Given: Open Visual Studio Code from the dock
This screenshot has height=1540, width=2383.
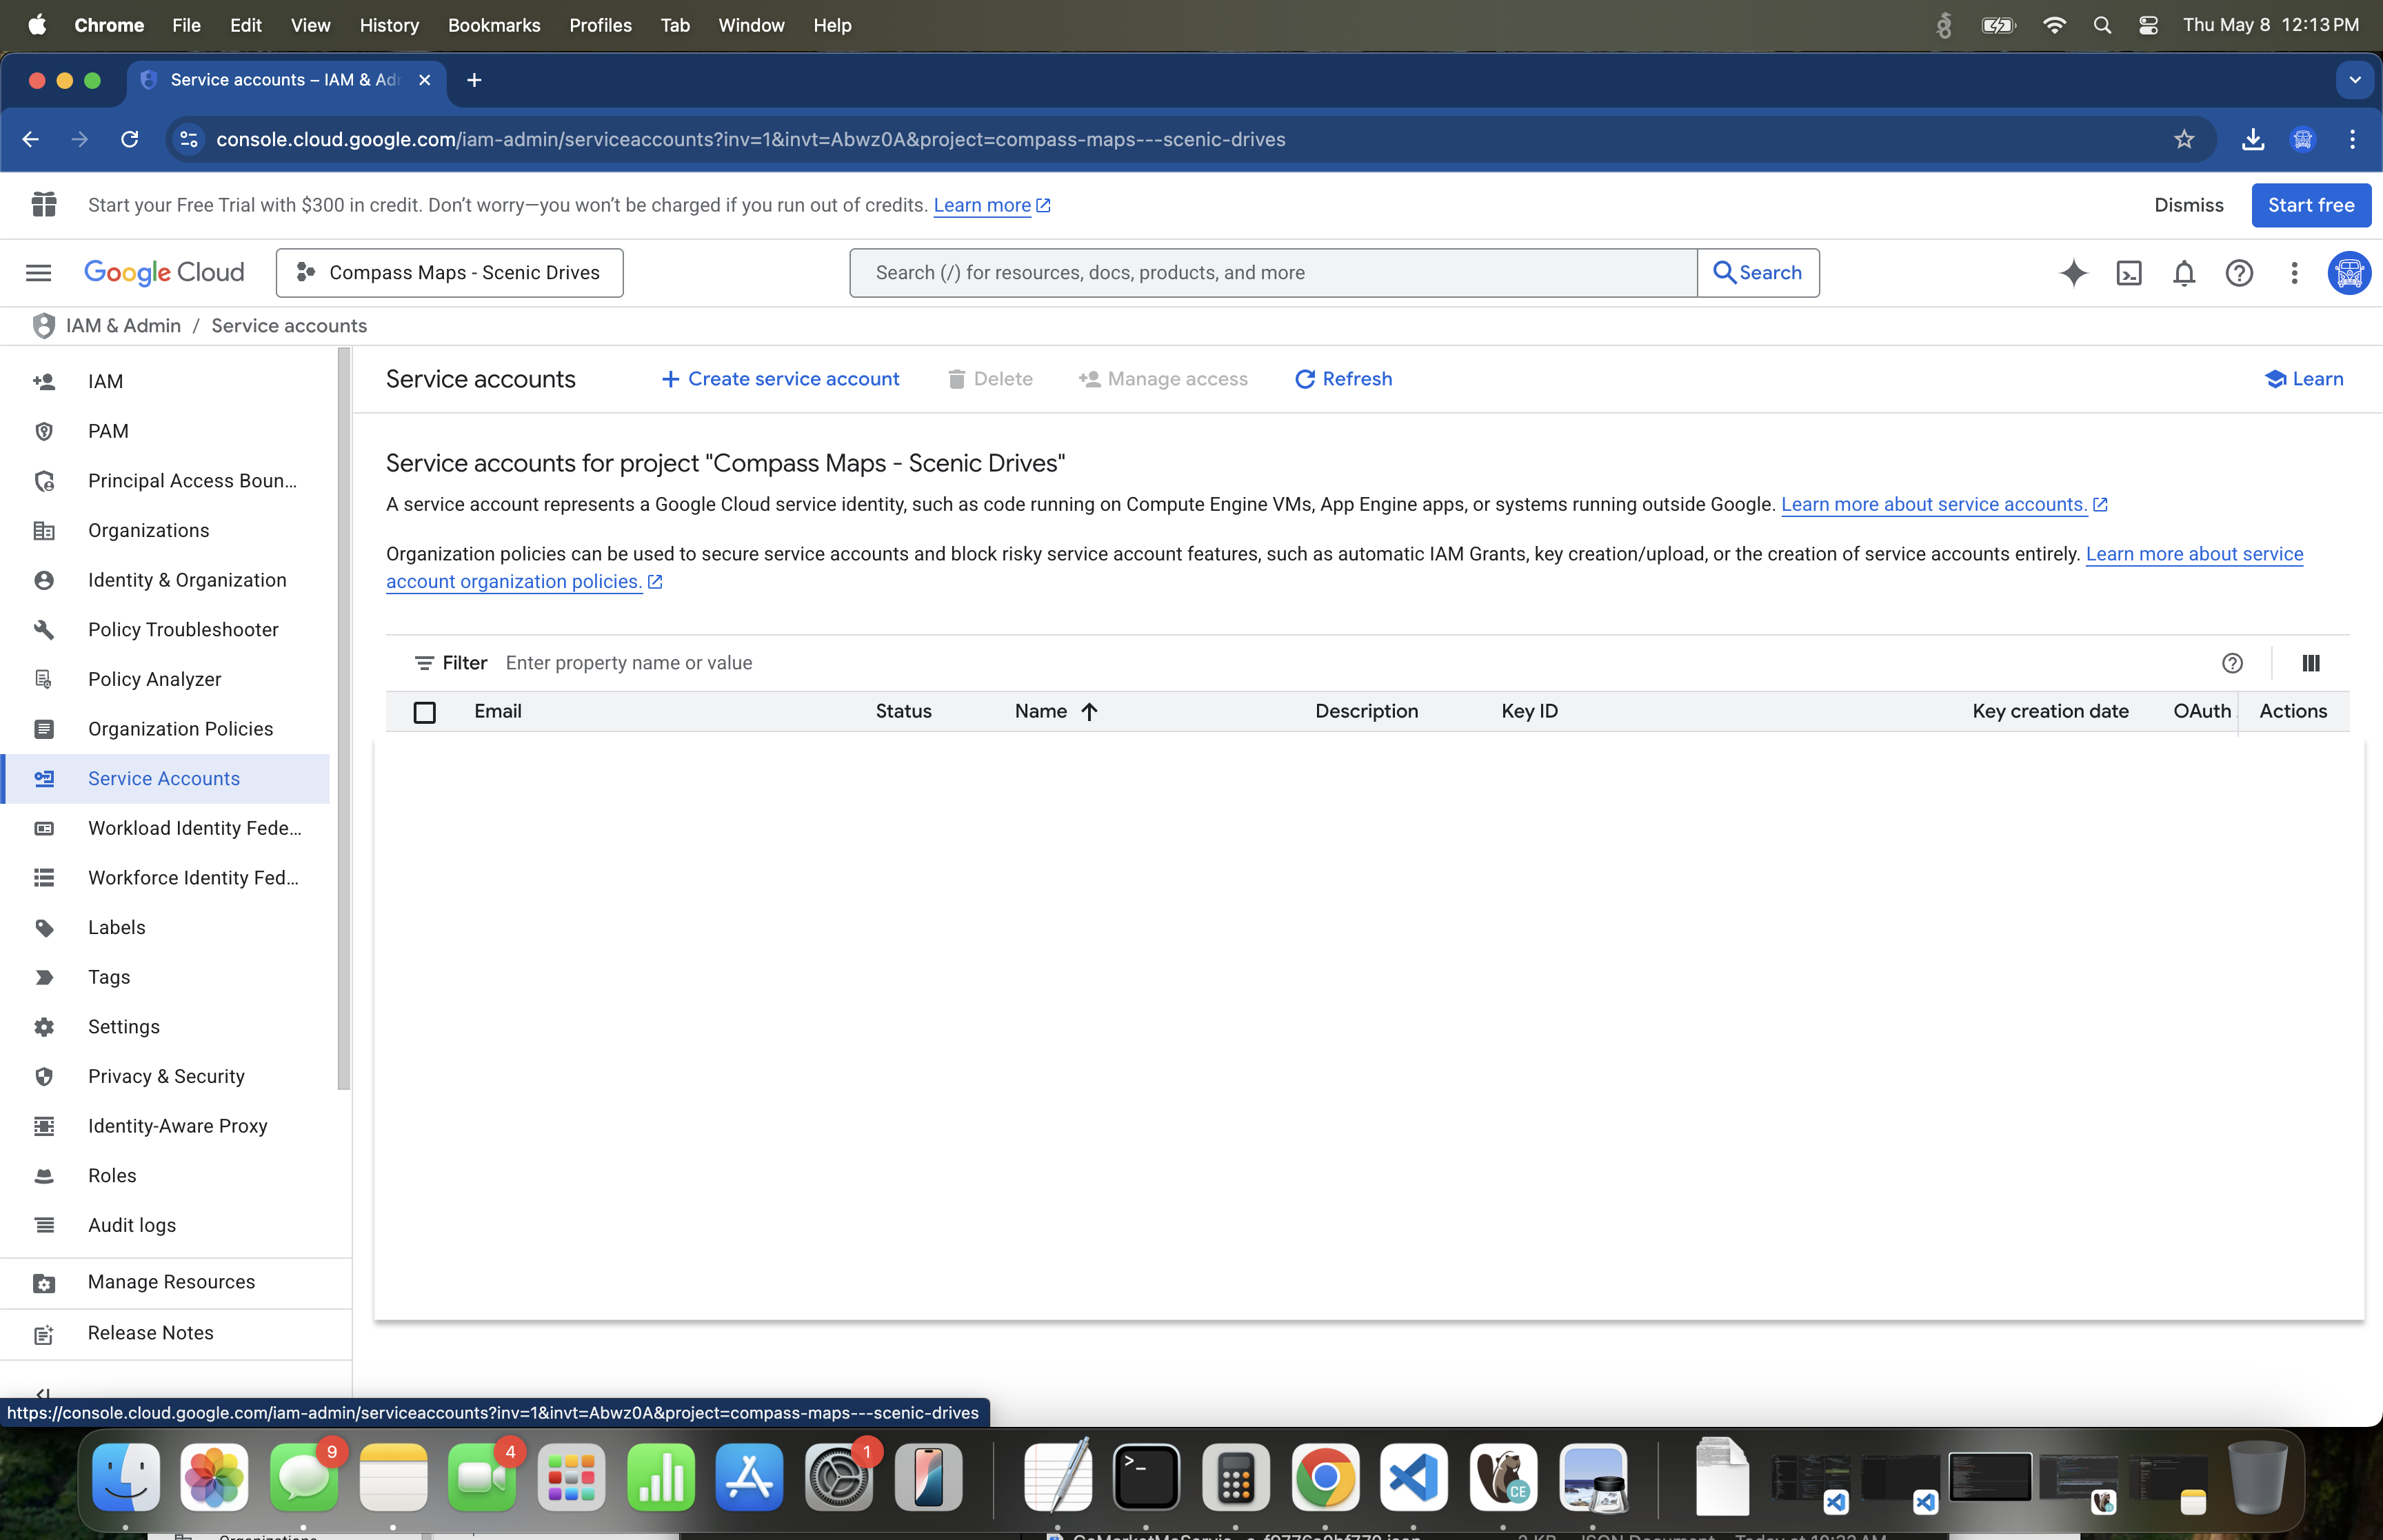Looking at the screenshot, I should [1414, 1477].
